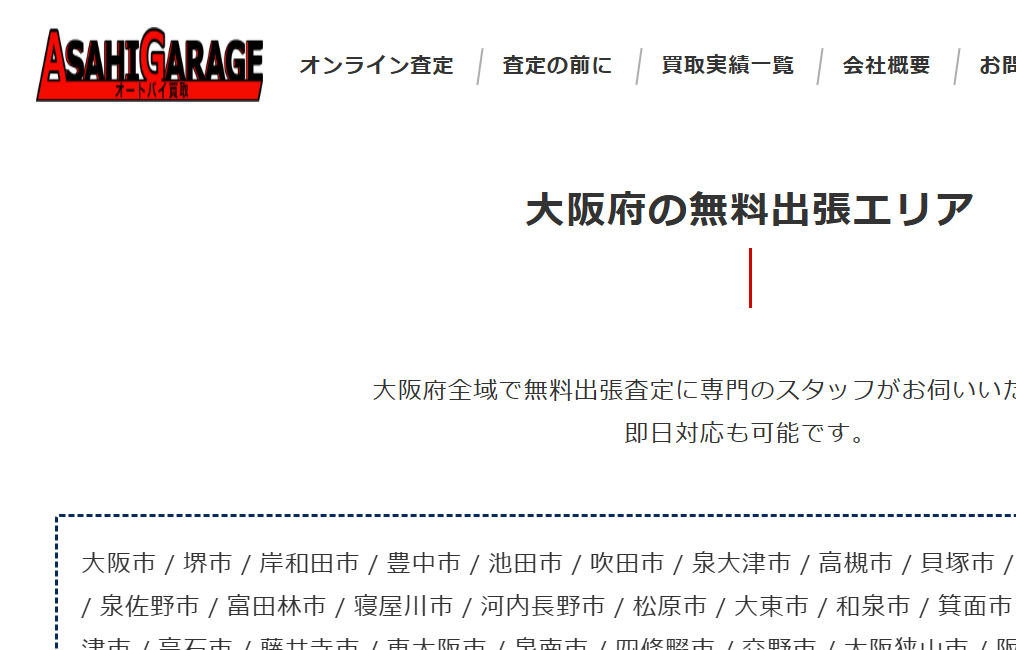1016x650 pixels.
Task: Click 貝塚市 in the area list
Action: point(957,563)
